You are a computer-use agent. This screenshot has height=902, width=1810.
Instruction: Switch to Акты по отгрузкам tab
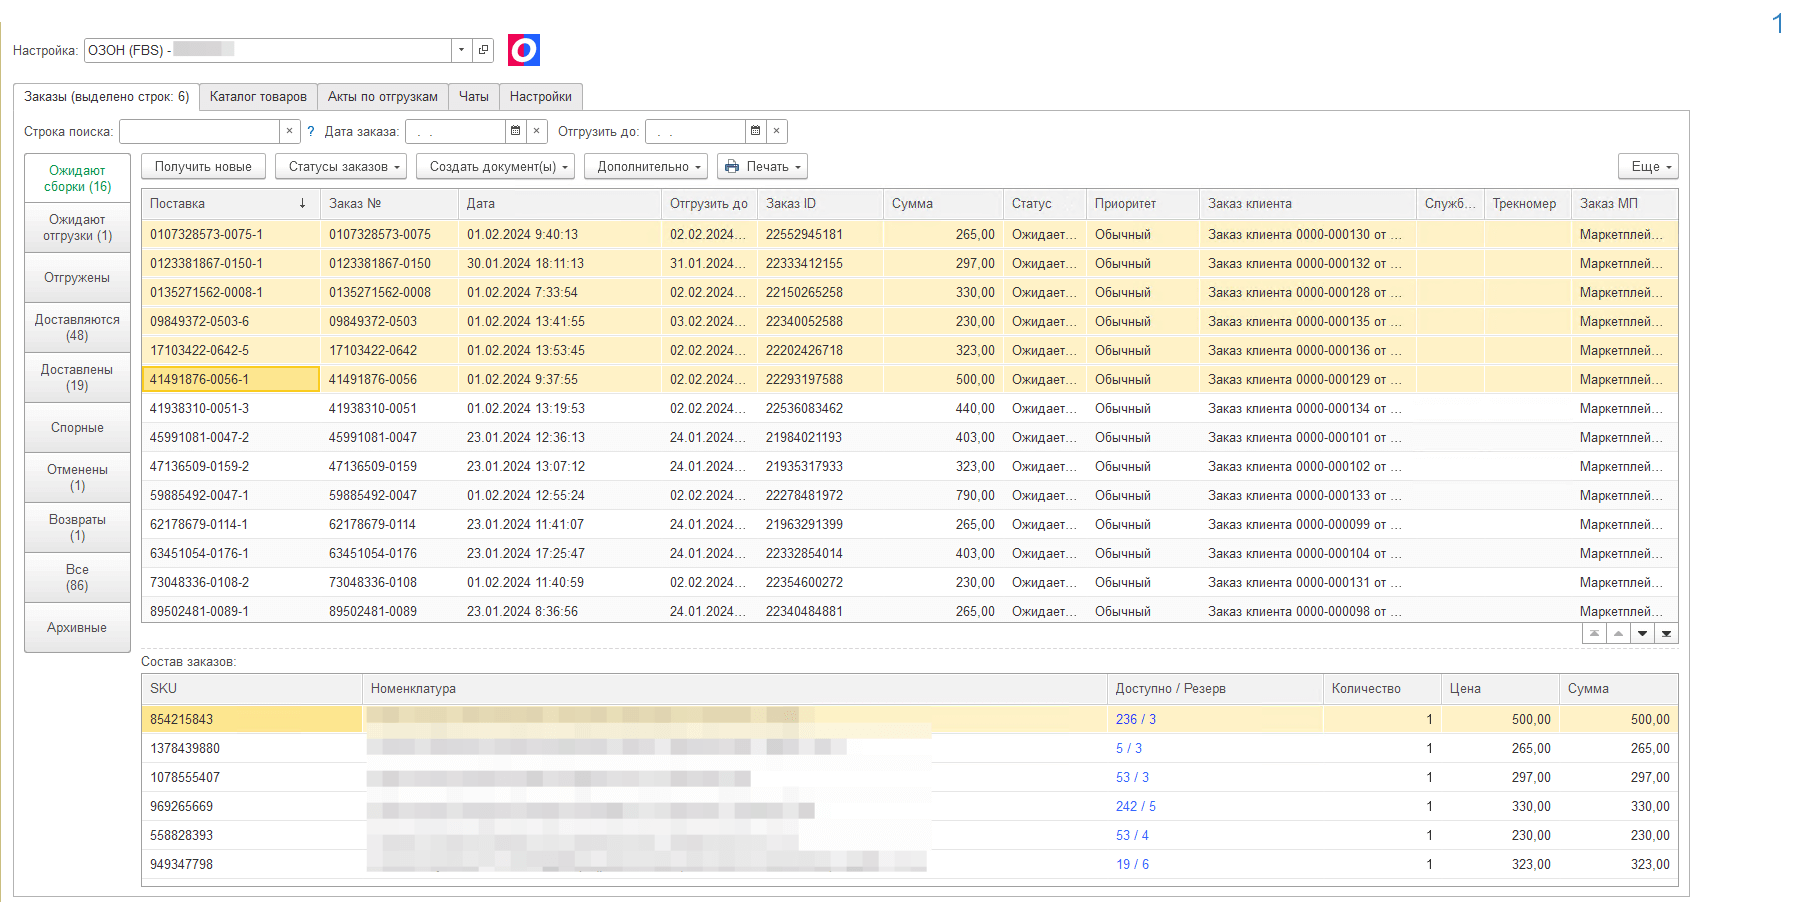(x=383, y=97)
